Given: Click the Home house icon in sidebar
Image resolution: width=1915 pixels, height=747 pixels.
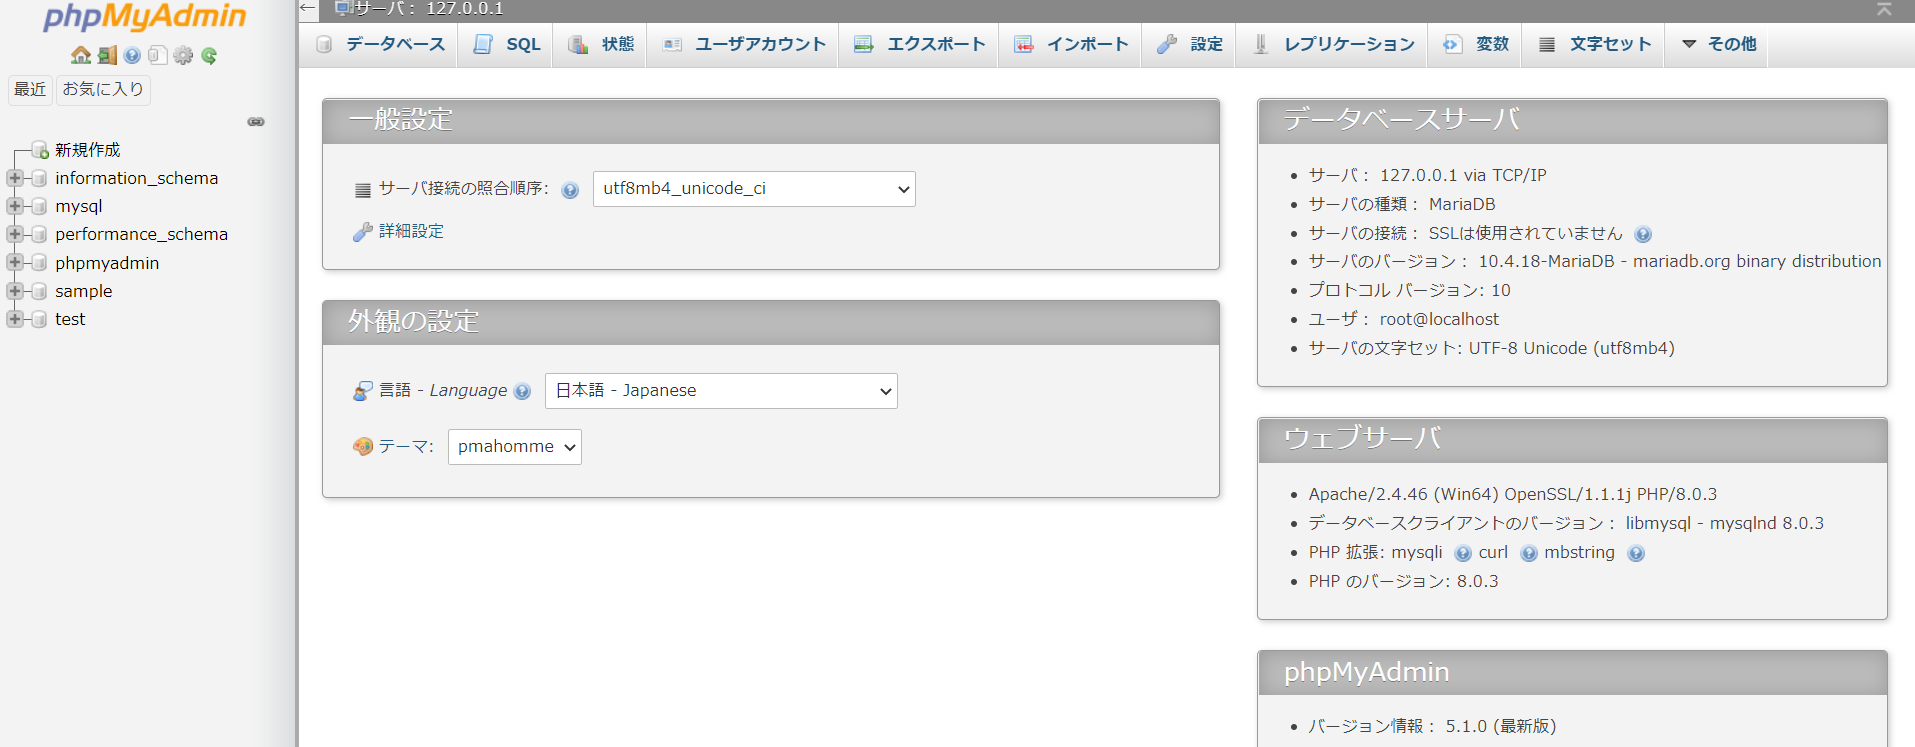Looking at the screenshot, I should [81, 55].
